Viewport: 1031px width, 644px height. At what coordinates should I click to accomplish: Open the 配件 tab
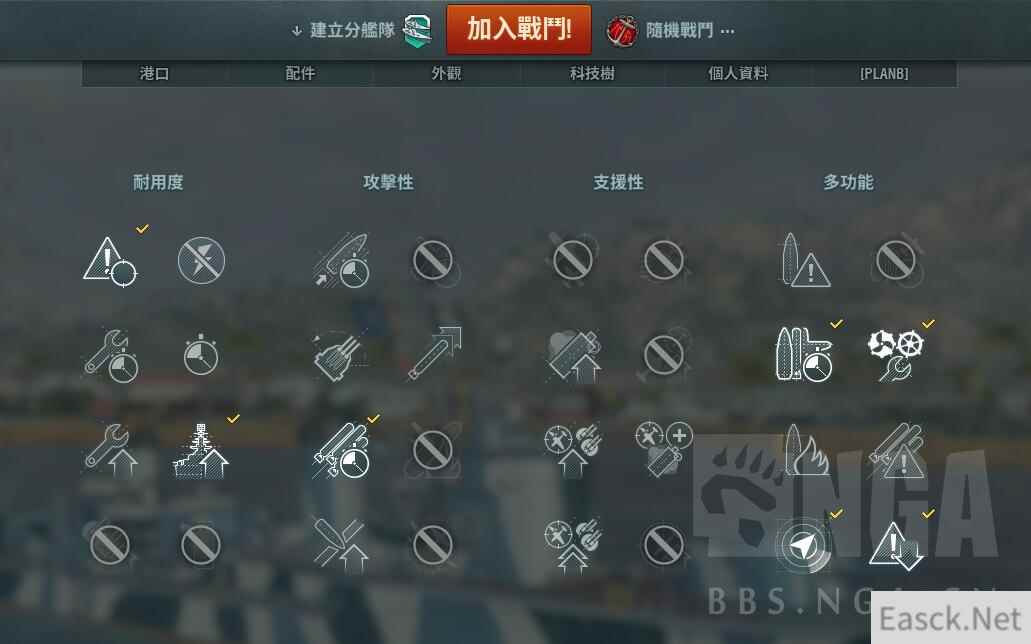point(300,74)
